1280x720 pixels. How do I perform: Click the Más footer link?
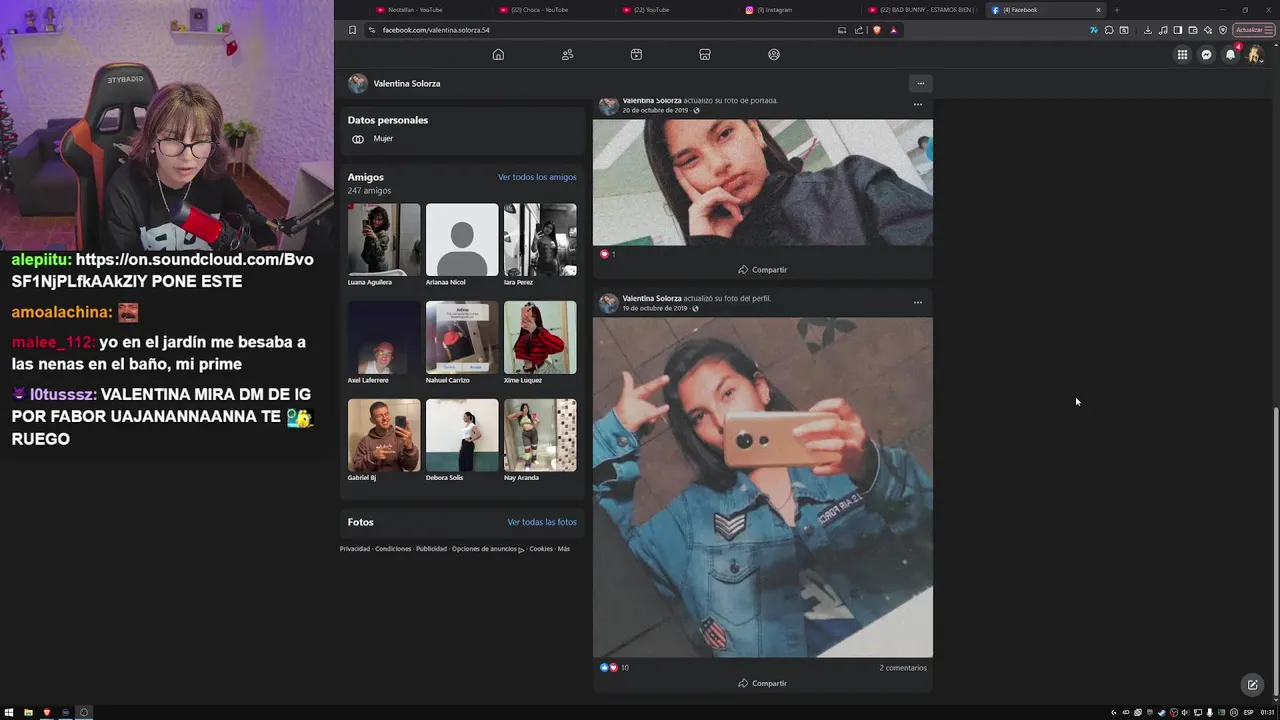pos(563,549)
